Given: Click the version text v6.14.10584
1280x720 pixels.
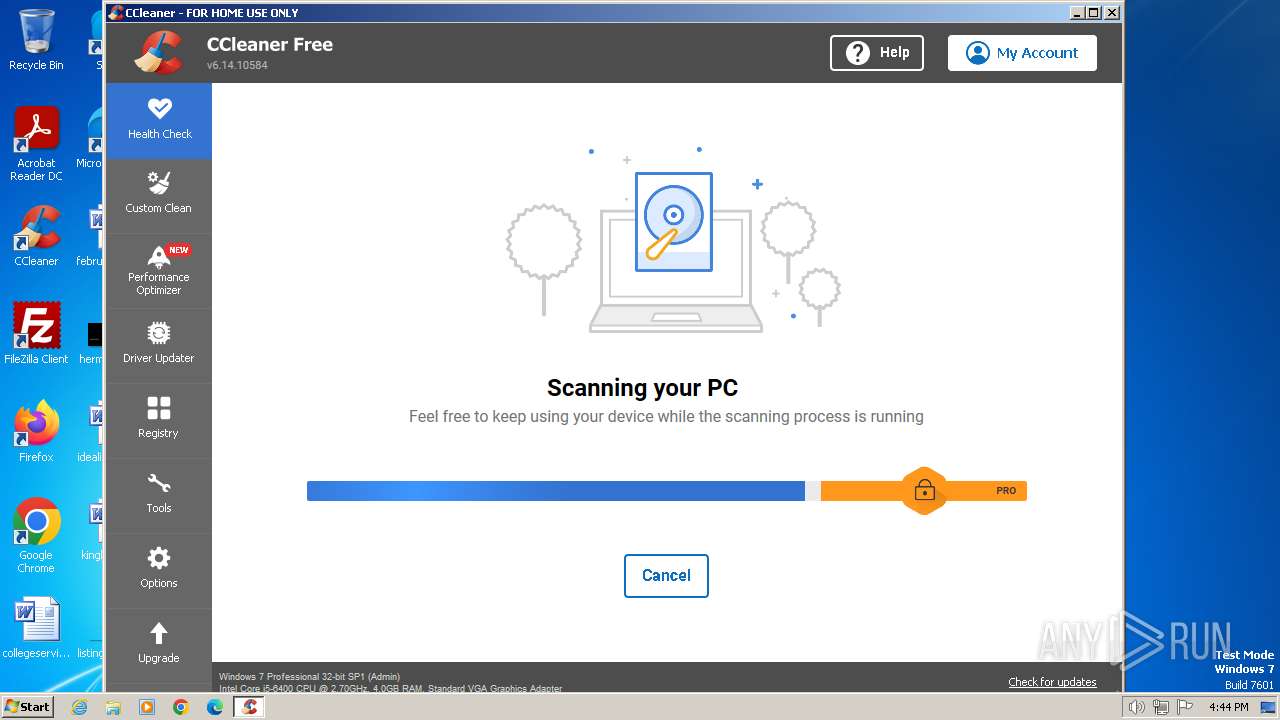Looking at the screenshot, I should [237, 65].
